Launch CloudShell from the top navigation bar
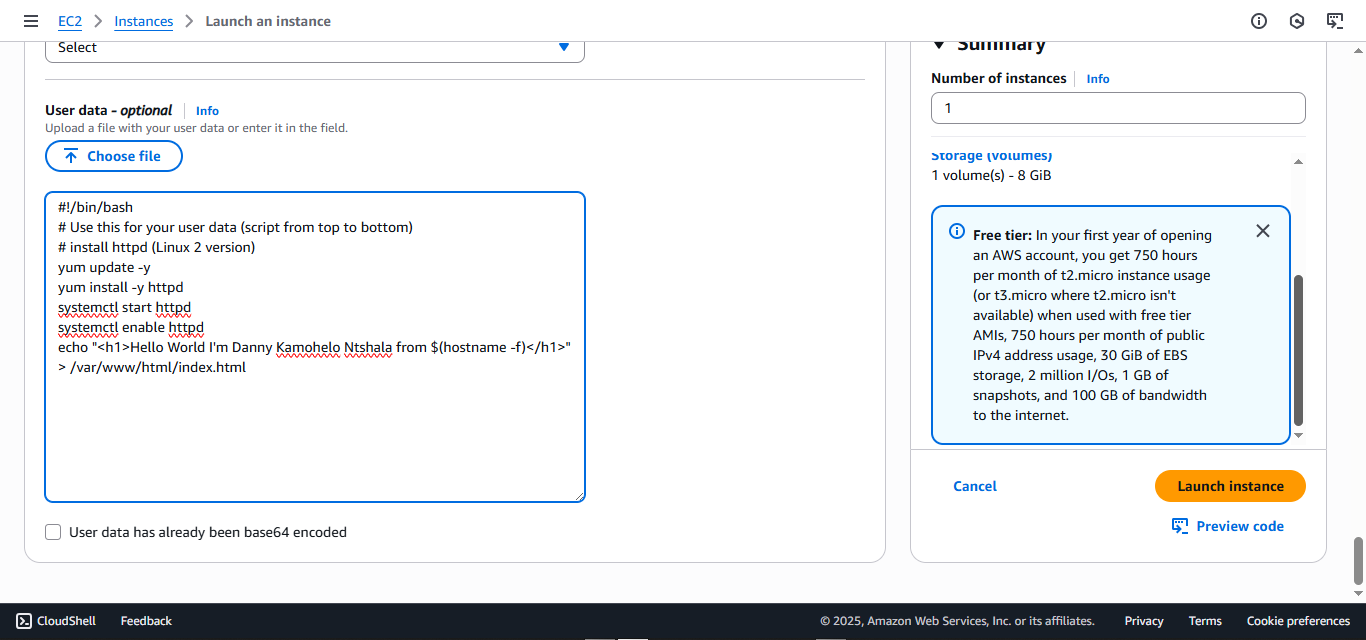The width and height of the screenshot is (1366, 640). tap(1334, 20)
